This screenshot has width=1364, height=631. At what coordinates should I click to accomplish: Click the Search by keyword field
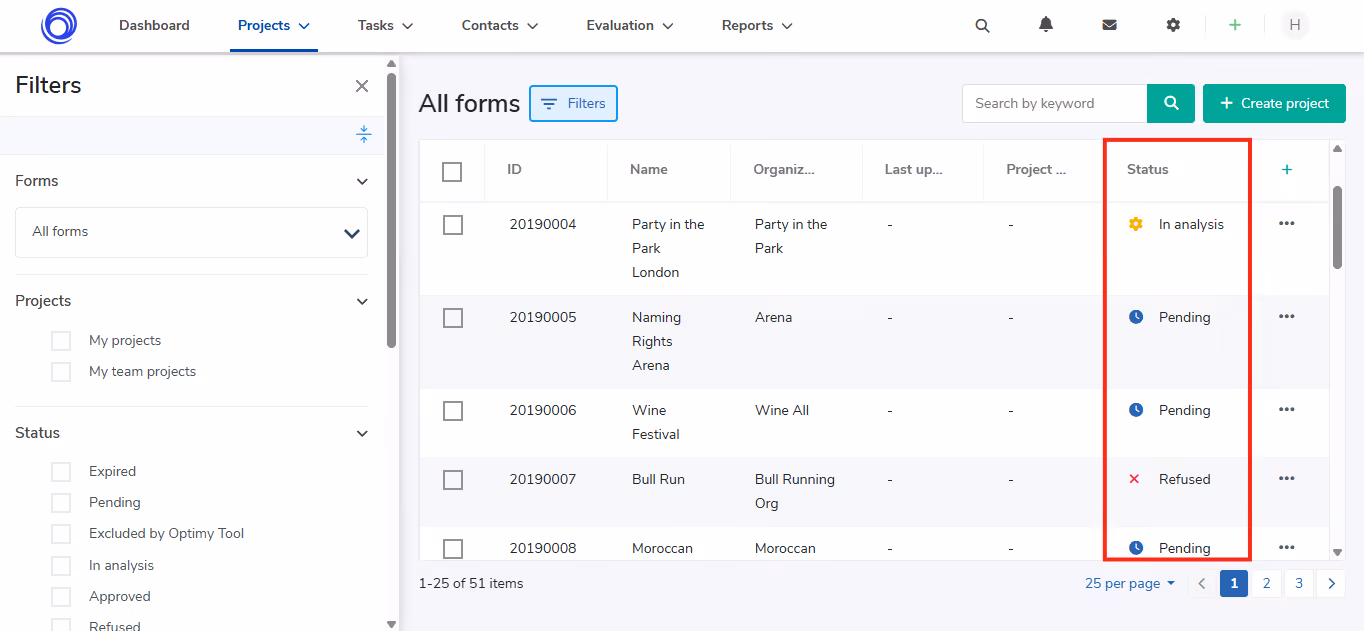pos(1054,103)
